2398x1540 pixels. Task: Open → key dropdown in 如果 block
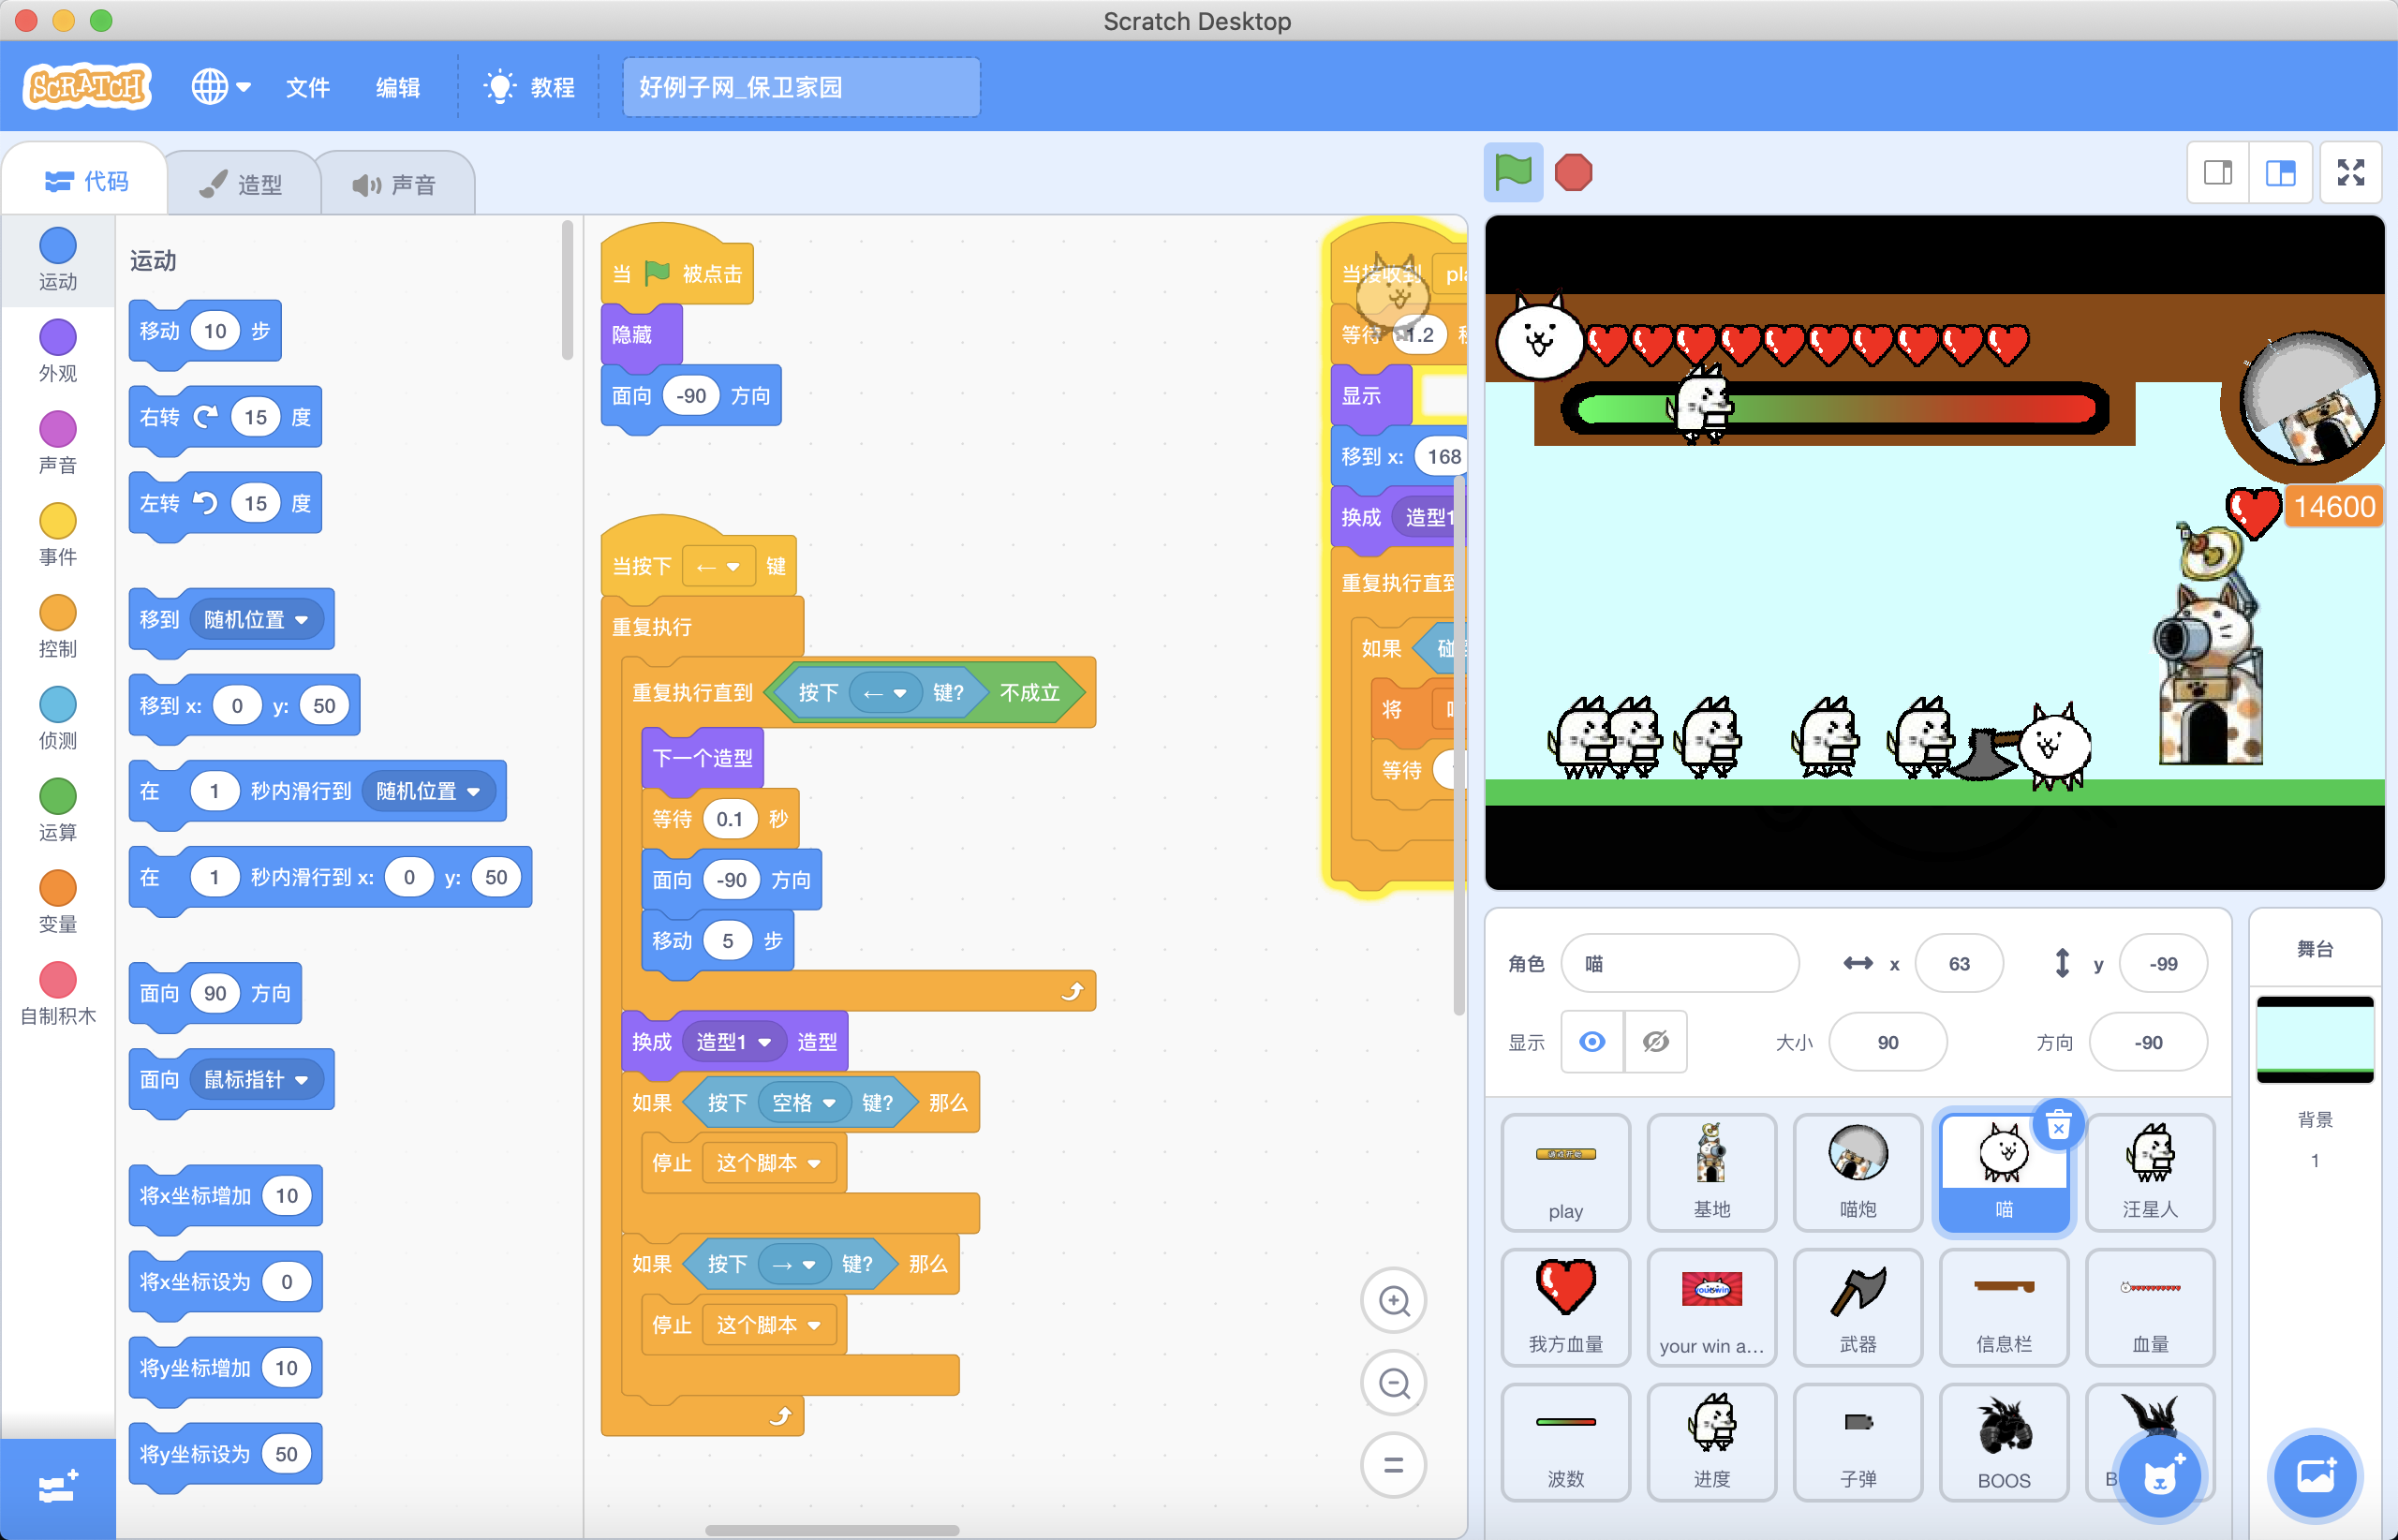(794, 1265)
